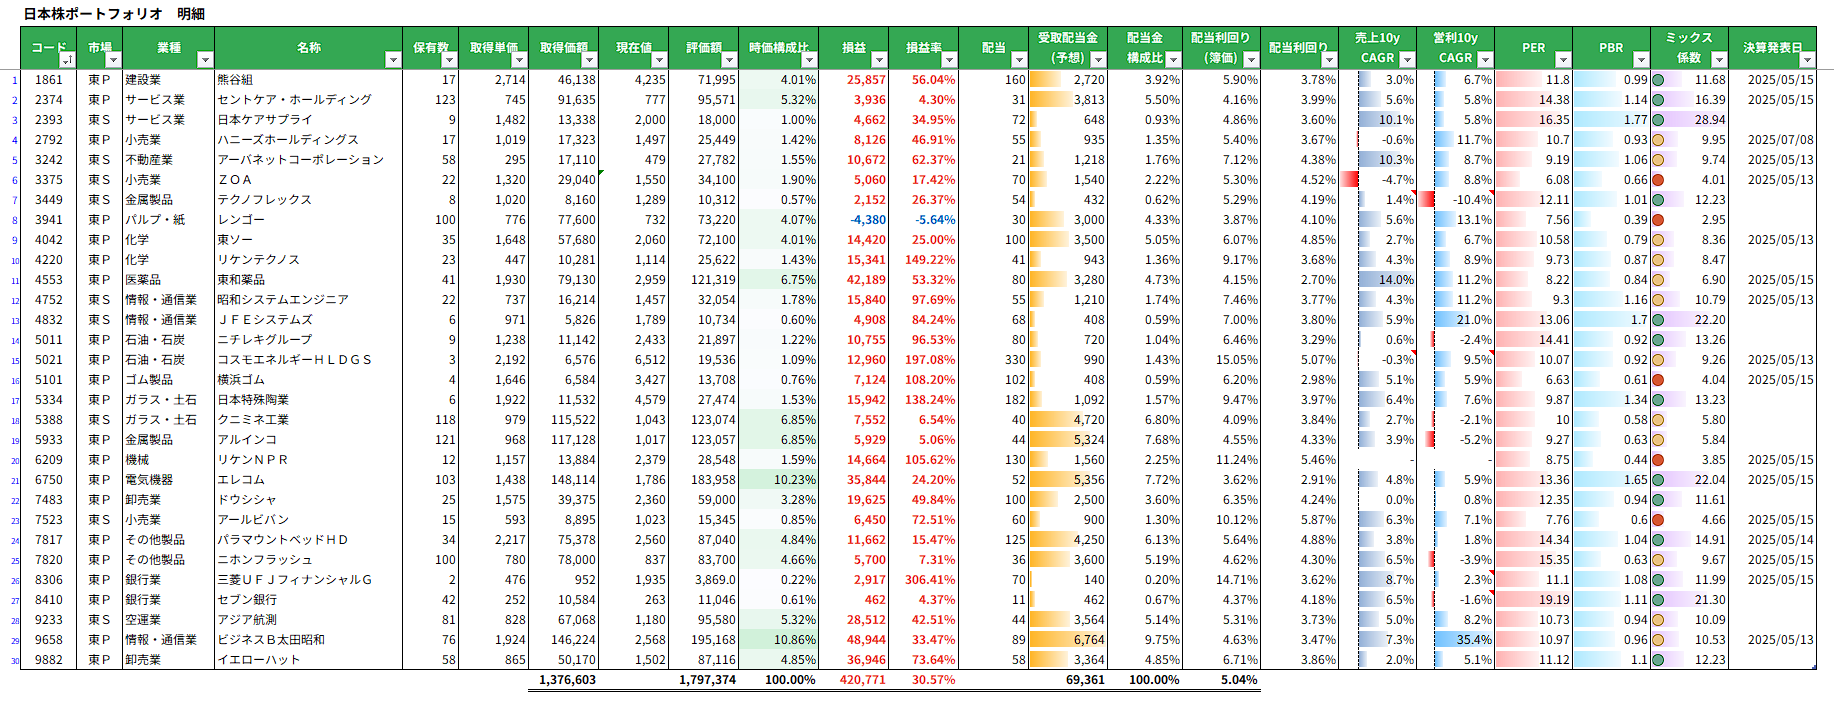The height and width of the screenshot is (704, 1834).
Task: Click the stock code cell 9882
Action: click(48, 660)
